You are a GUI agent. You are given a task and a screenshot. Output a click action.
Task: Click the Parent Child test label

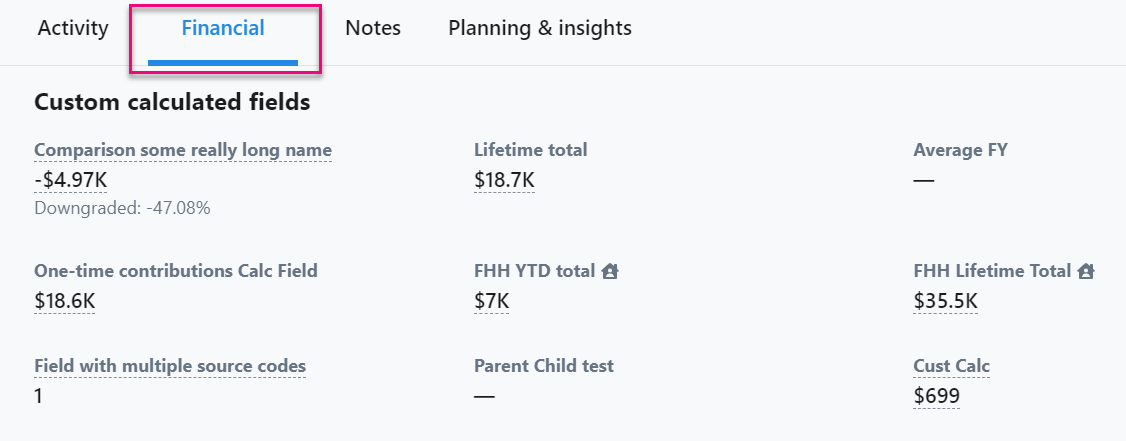(544, 366)
